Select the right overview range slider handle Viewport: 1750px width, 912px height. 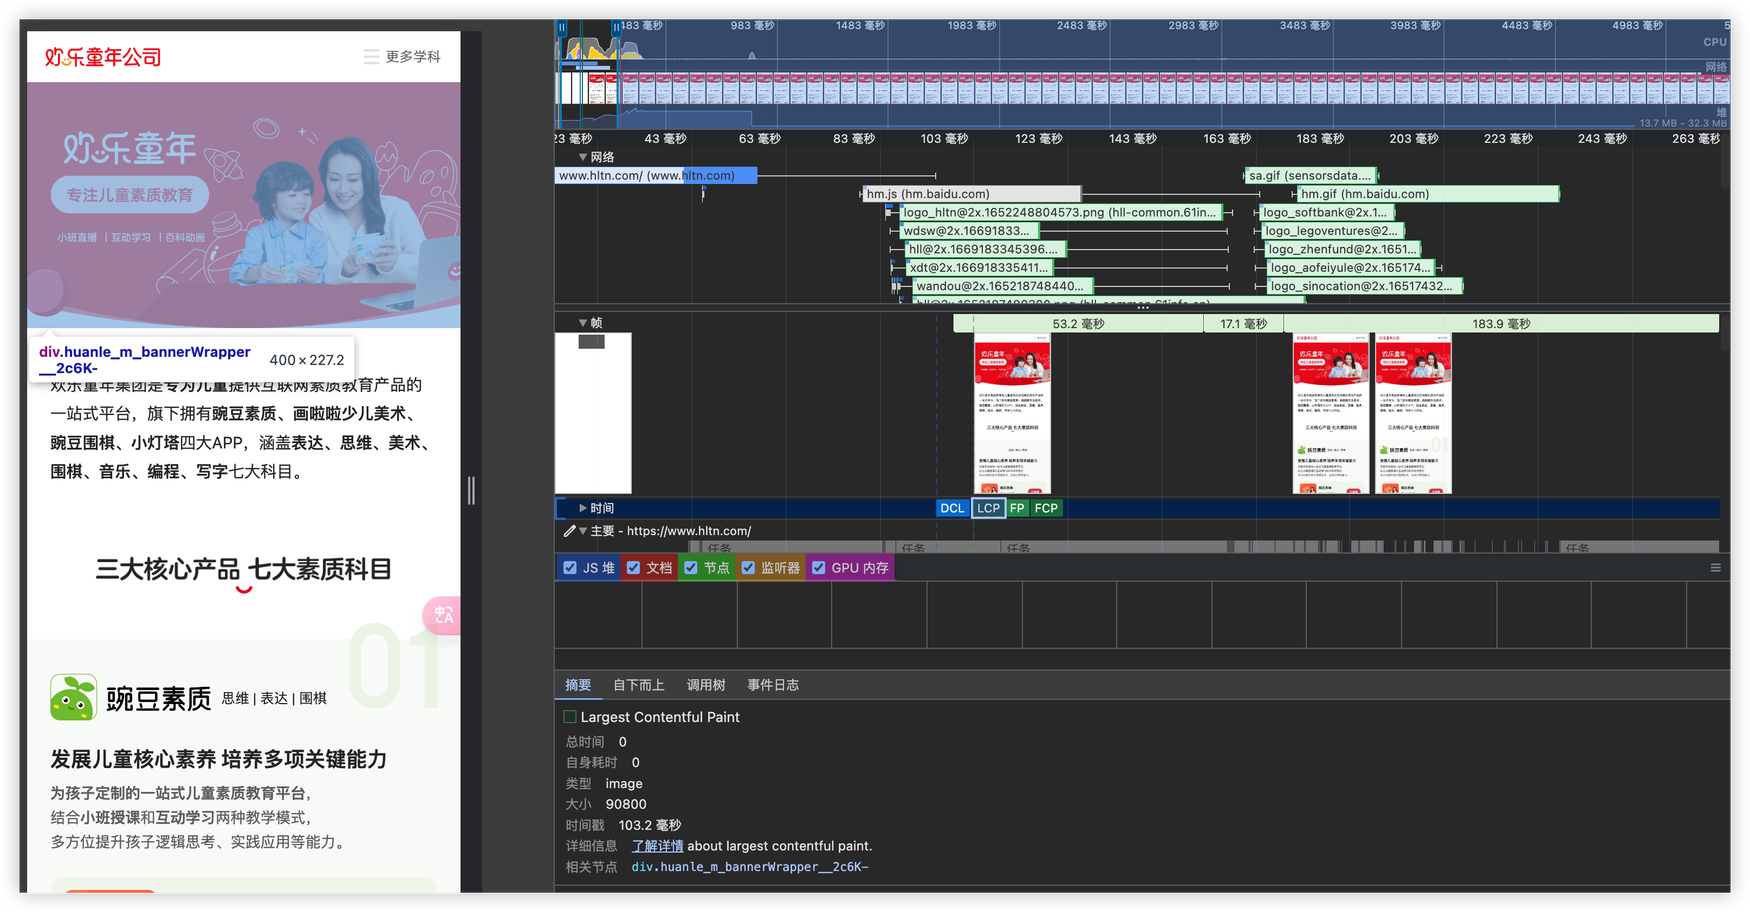(616, 28)
